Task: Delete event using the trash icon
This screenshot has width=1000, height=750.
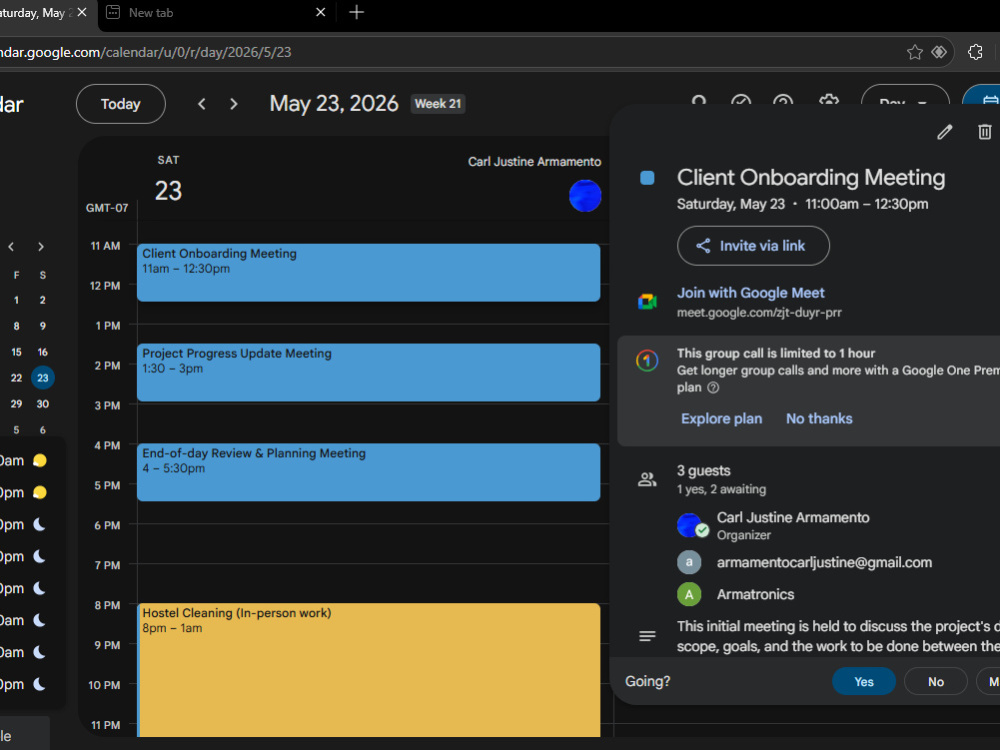Action: [x=984, y=132]
